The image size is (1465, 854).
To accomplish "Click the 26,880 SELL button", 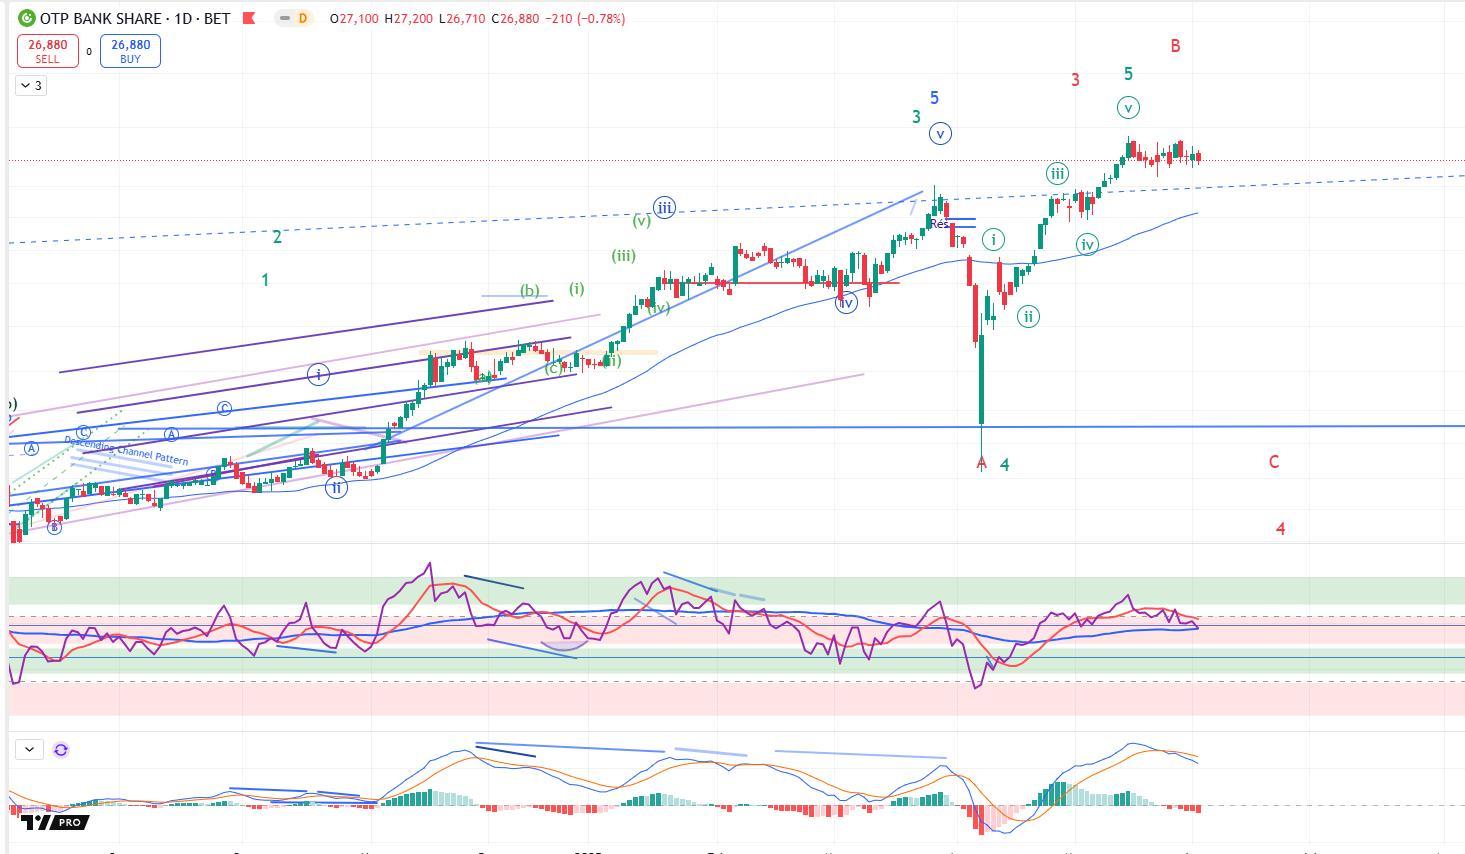I will coord(48,51).
